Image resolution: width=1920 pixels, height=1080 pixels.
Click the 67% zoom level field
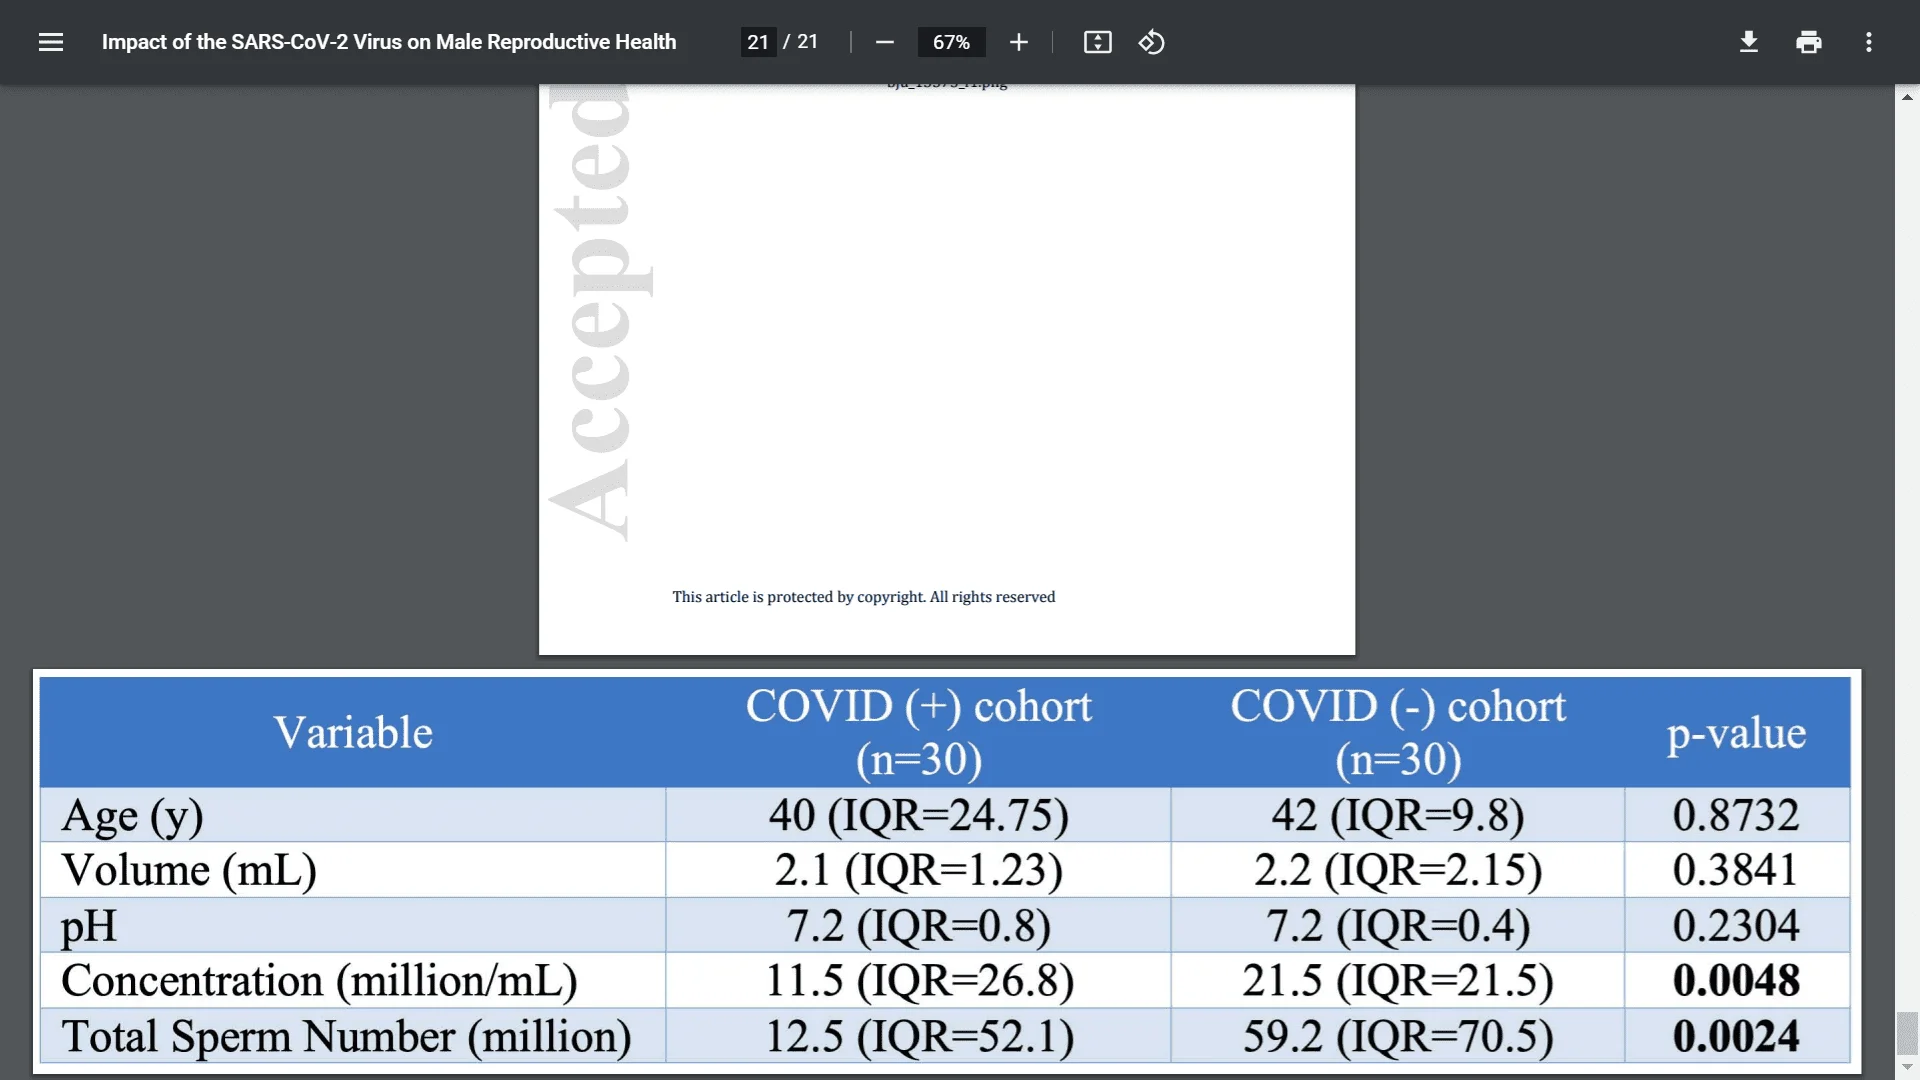click(x=951, y=42)
